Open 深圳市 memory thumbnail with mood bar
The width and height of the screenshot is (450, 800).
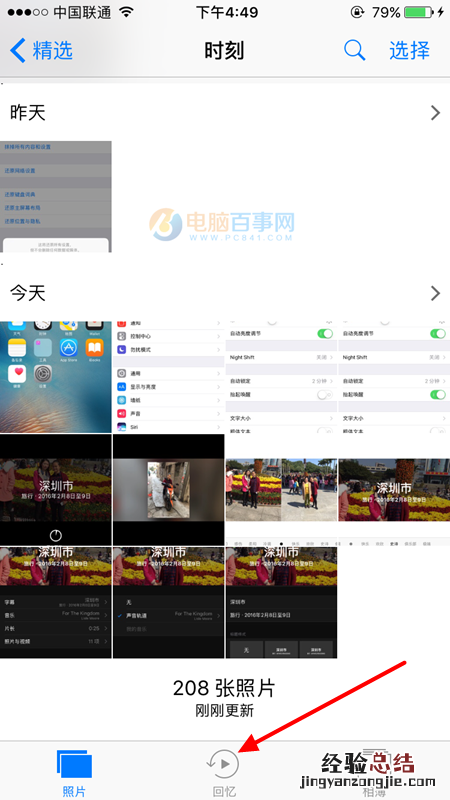tap(394, 490)
